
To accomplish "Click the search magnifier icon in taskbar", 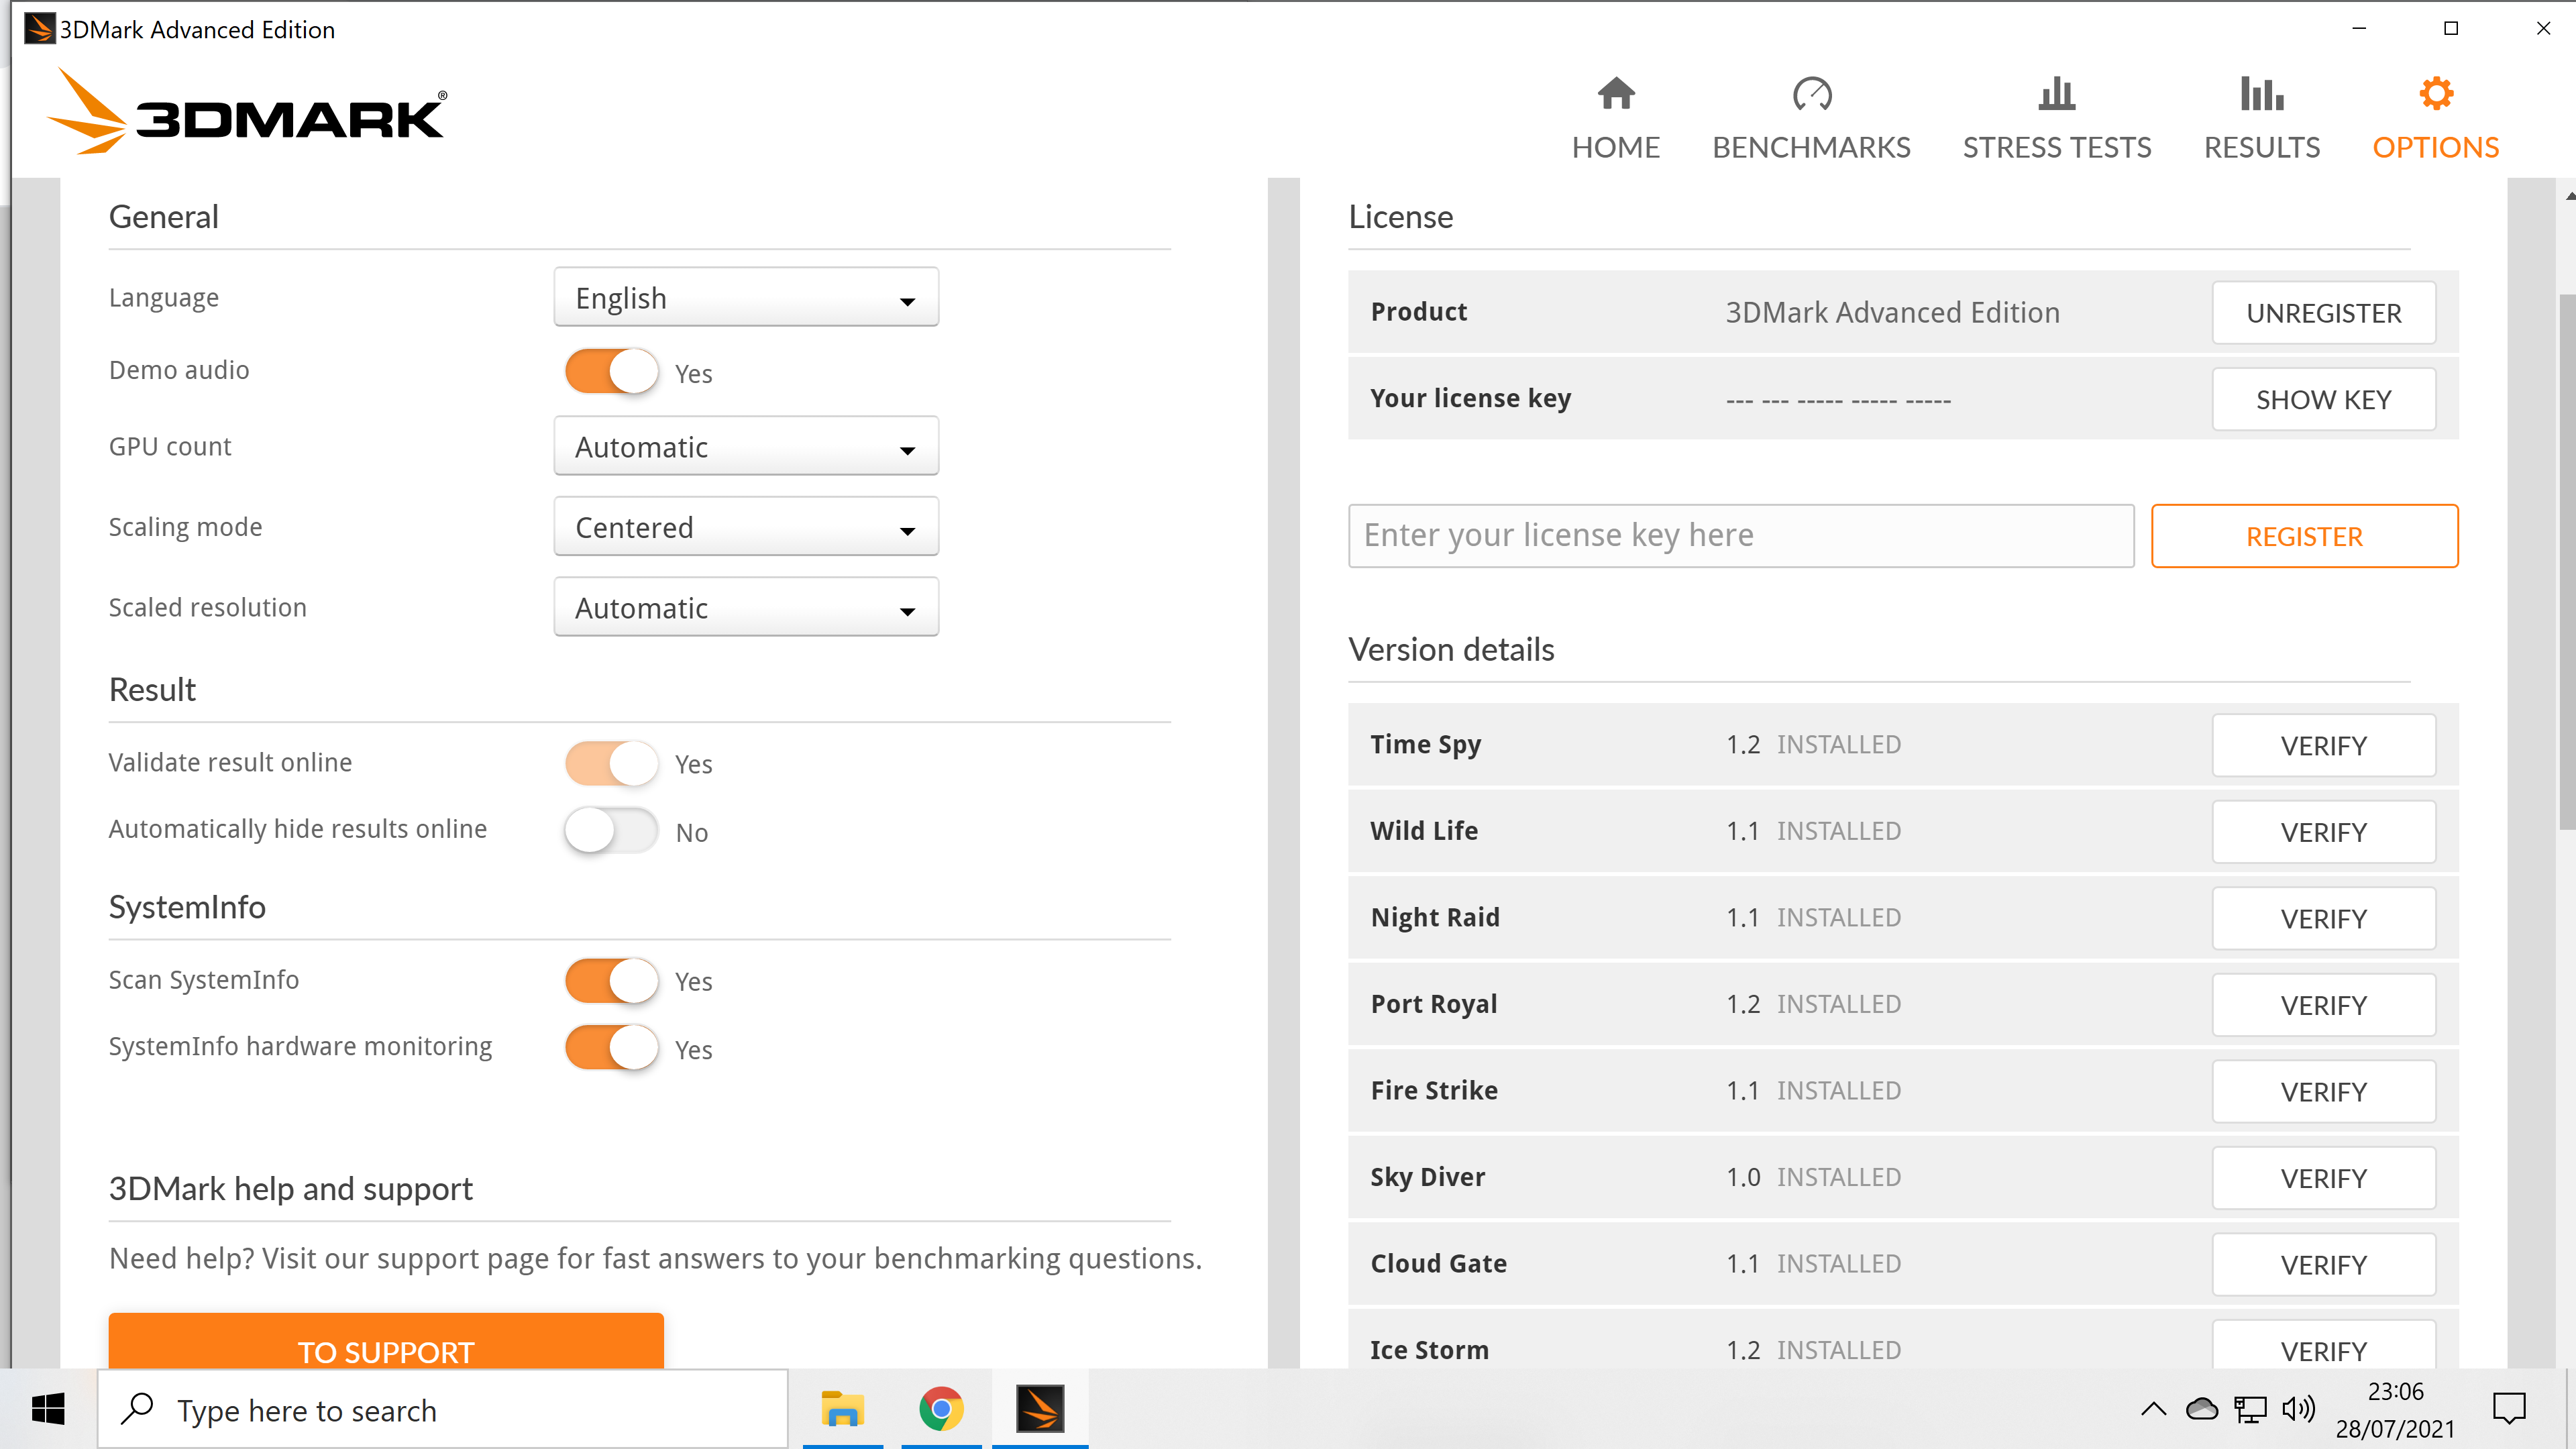I will (137, 1409).
